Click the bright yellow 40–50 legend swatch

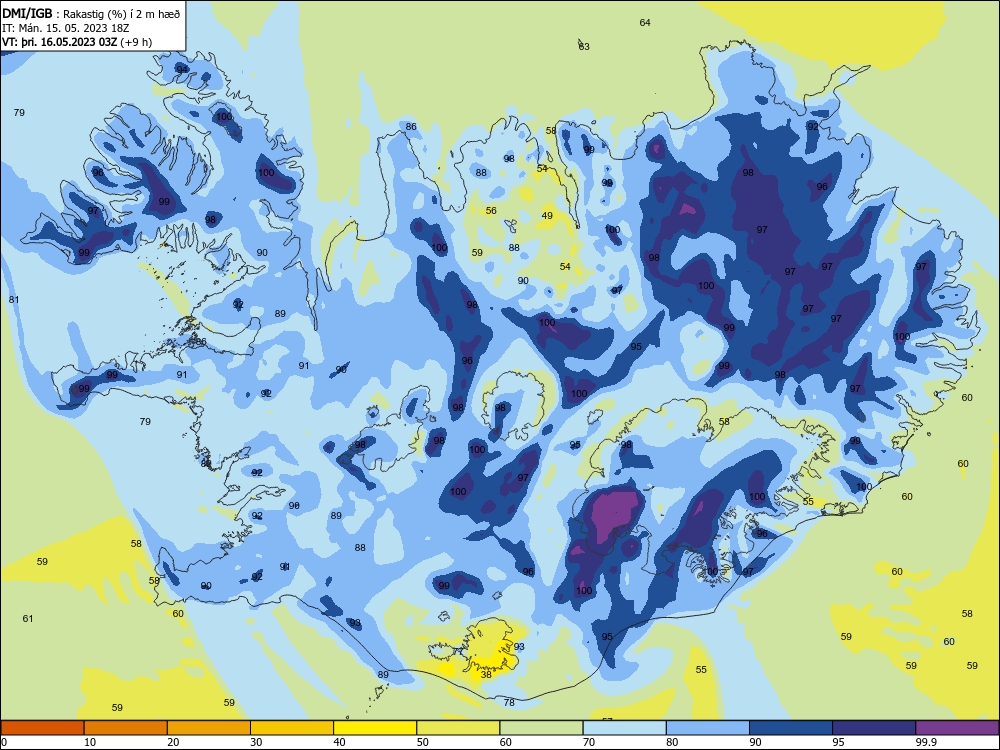375,728
